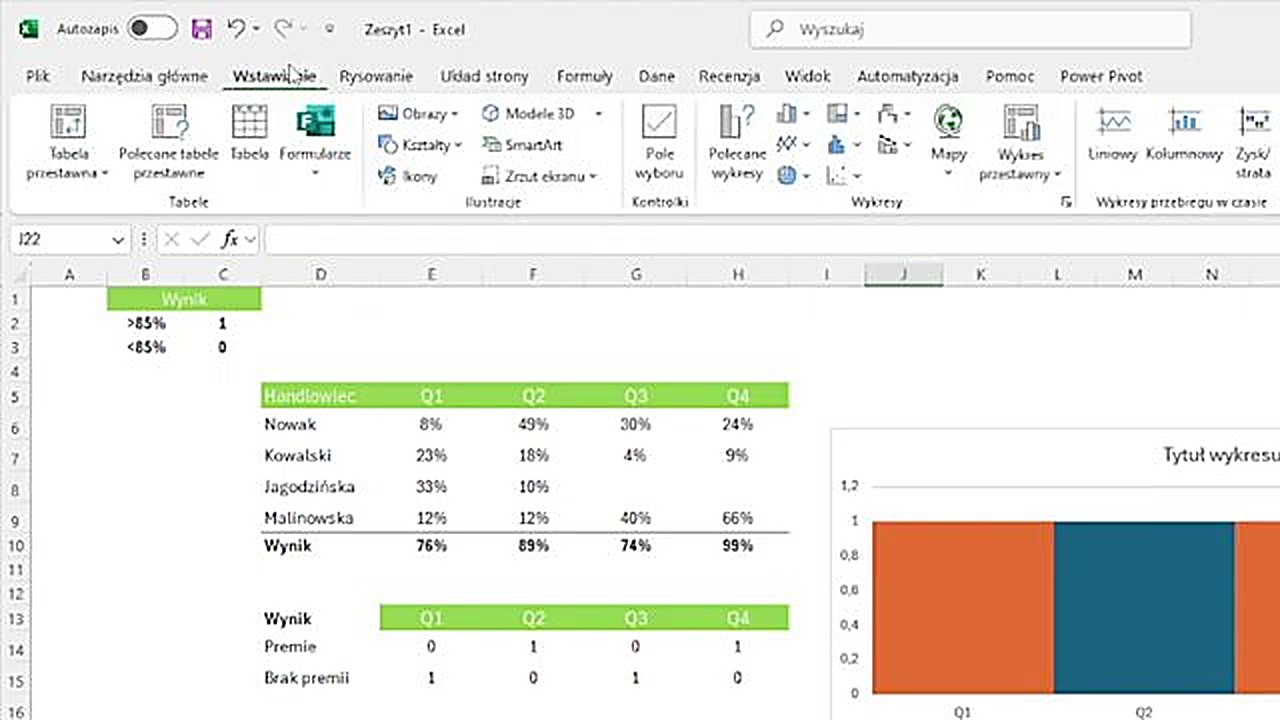Click the orange Q1 chart bar
This screenshot has width=1280, height=720.
[x=962, y=607]
